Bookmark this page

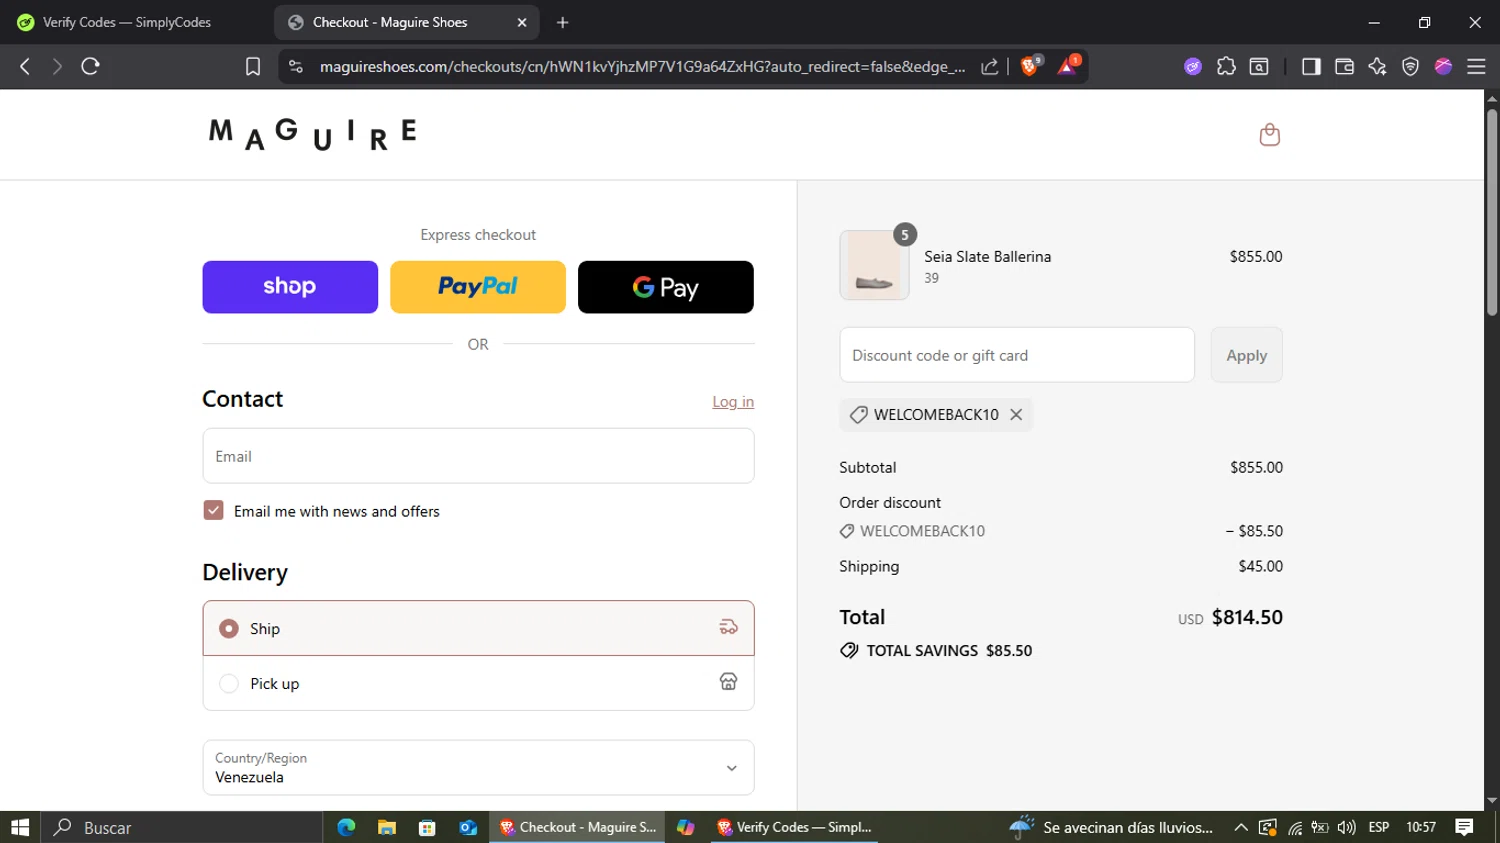click(x=253, y=66)
